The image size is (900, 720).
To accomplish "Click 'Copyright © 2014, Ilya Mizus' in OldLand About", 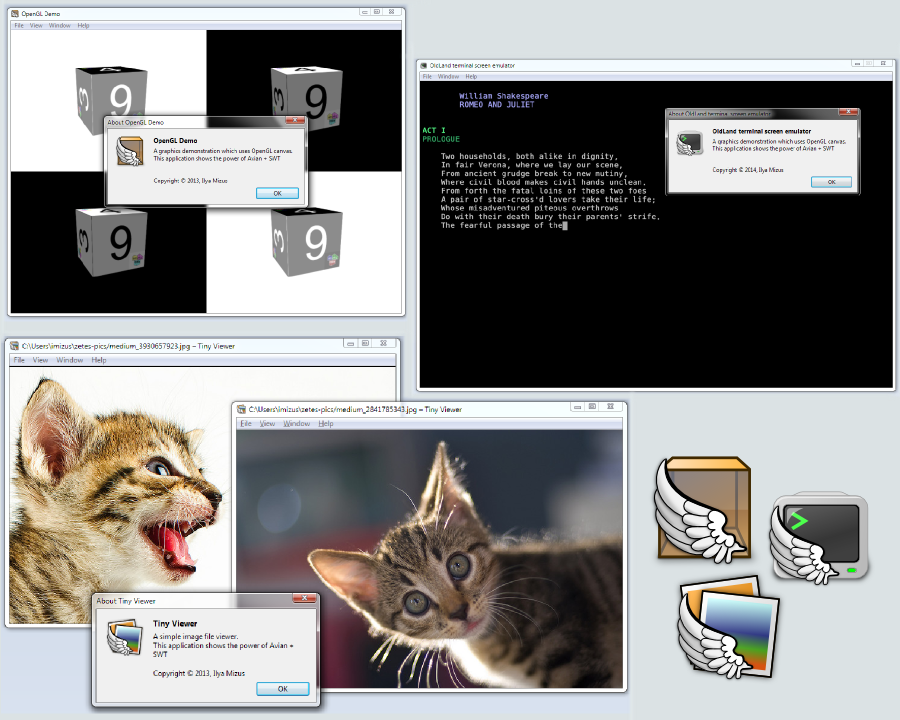I will (748, 170).
